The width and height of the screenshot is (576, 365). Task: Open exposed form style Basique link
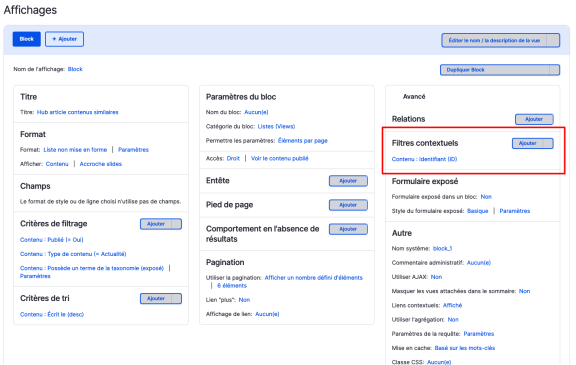click(478, 211)
